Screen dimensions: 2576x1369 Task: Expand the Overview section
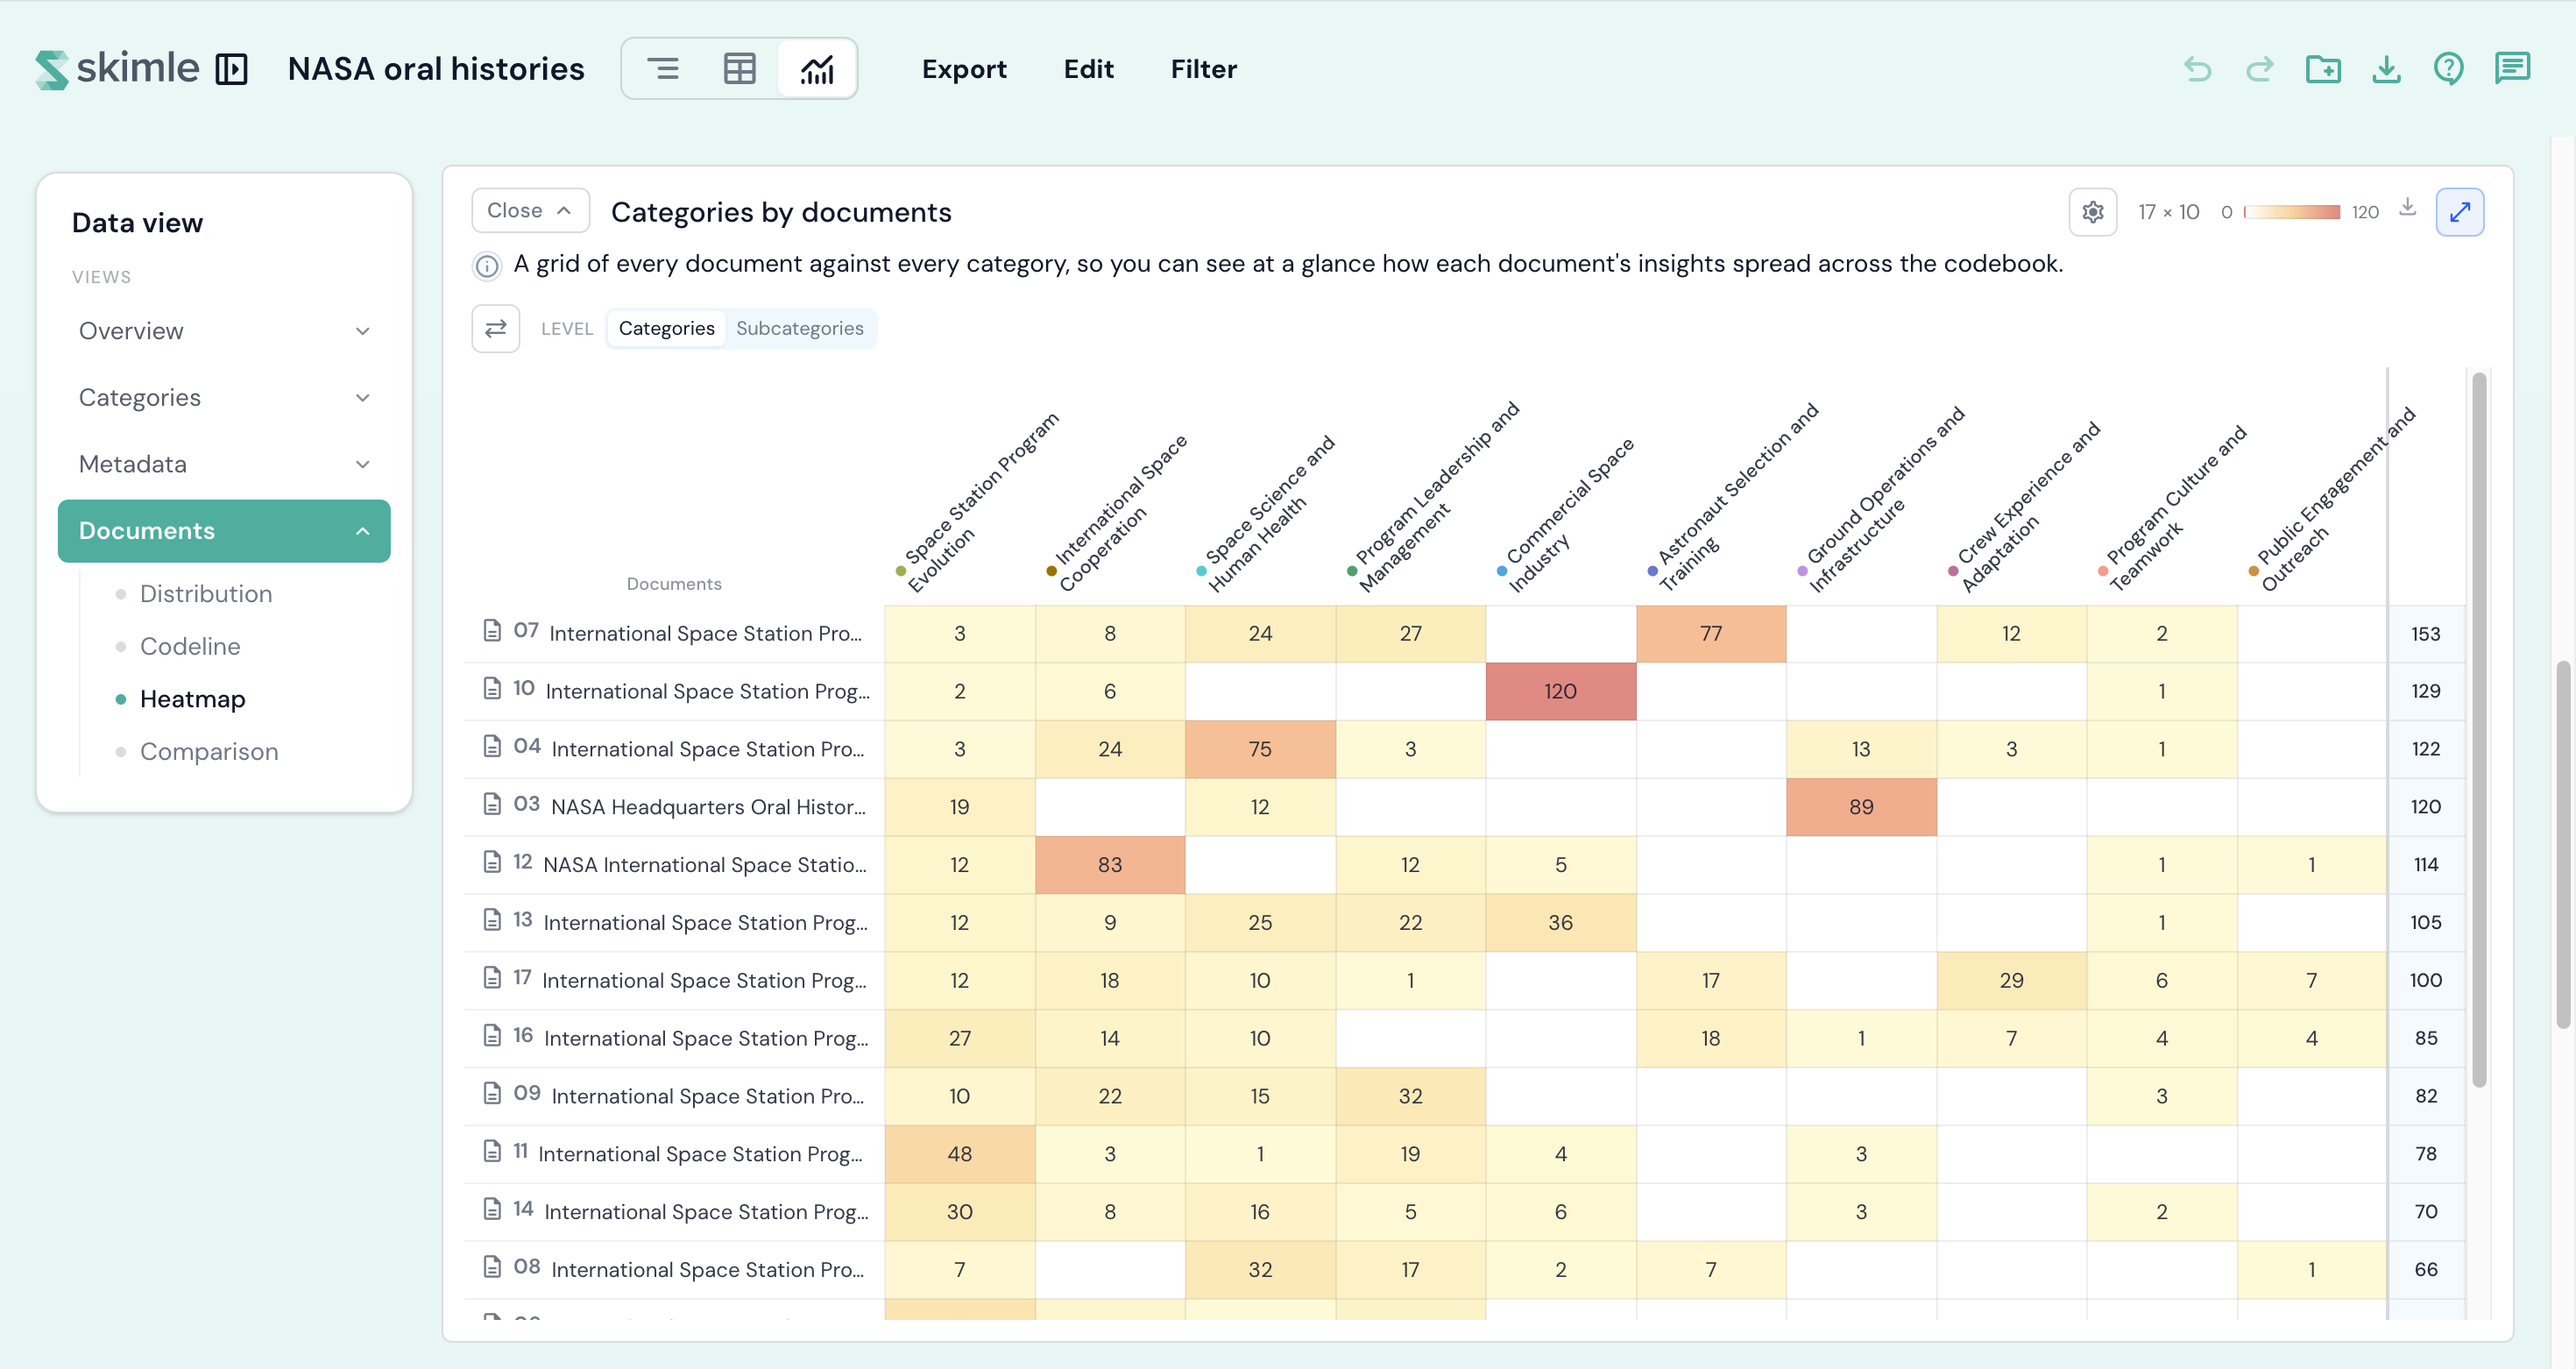click(224, 331)
